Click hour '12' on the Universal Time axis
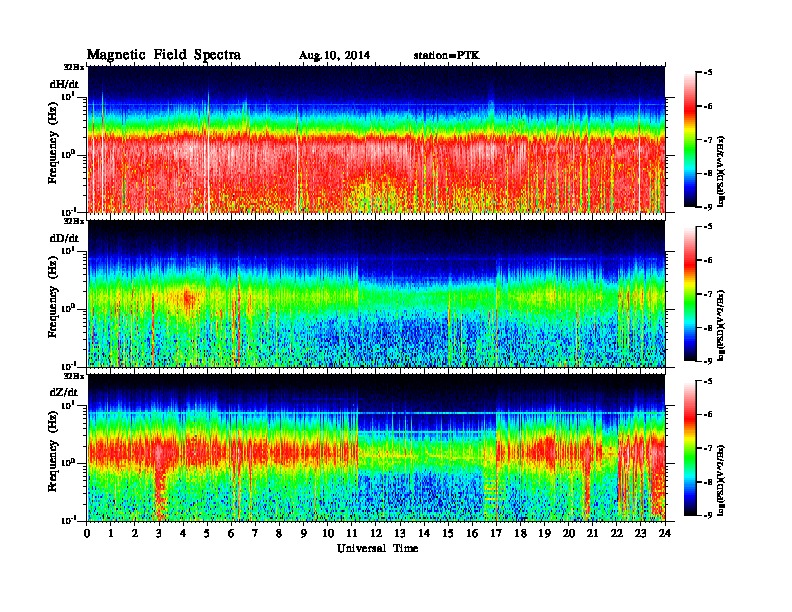 point(376,533)
